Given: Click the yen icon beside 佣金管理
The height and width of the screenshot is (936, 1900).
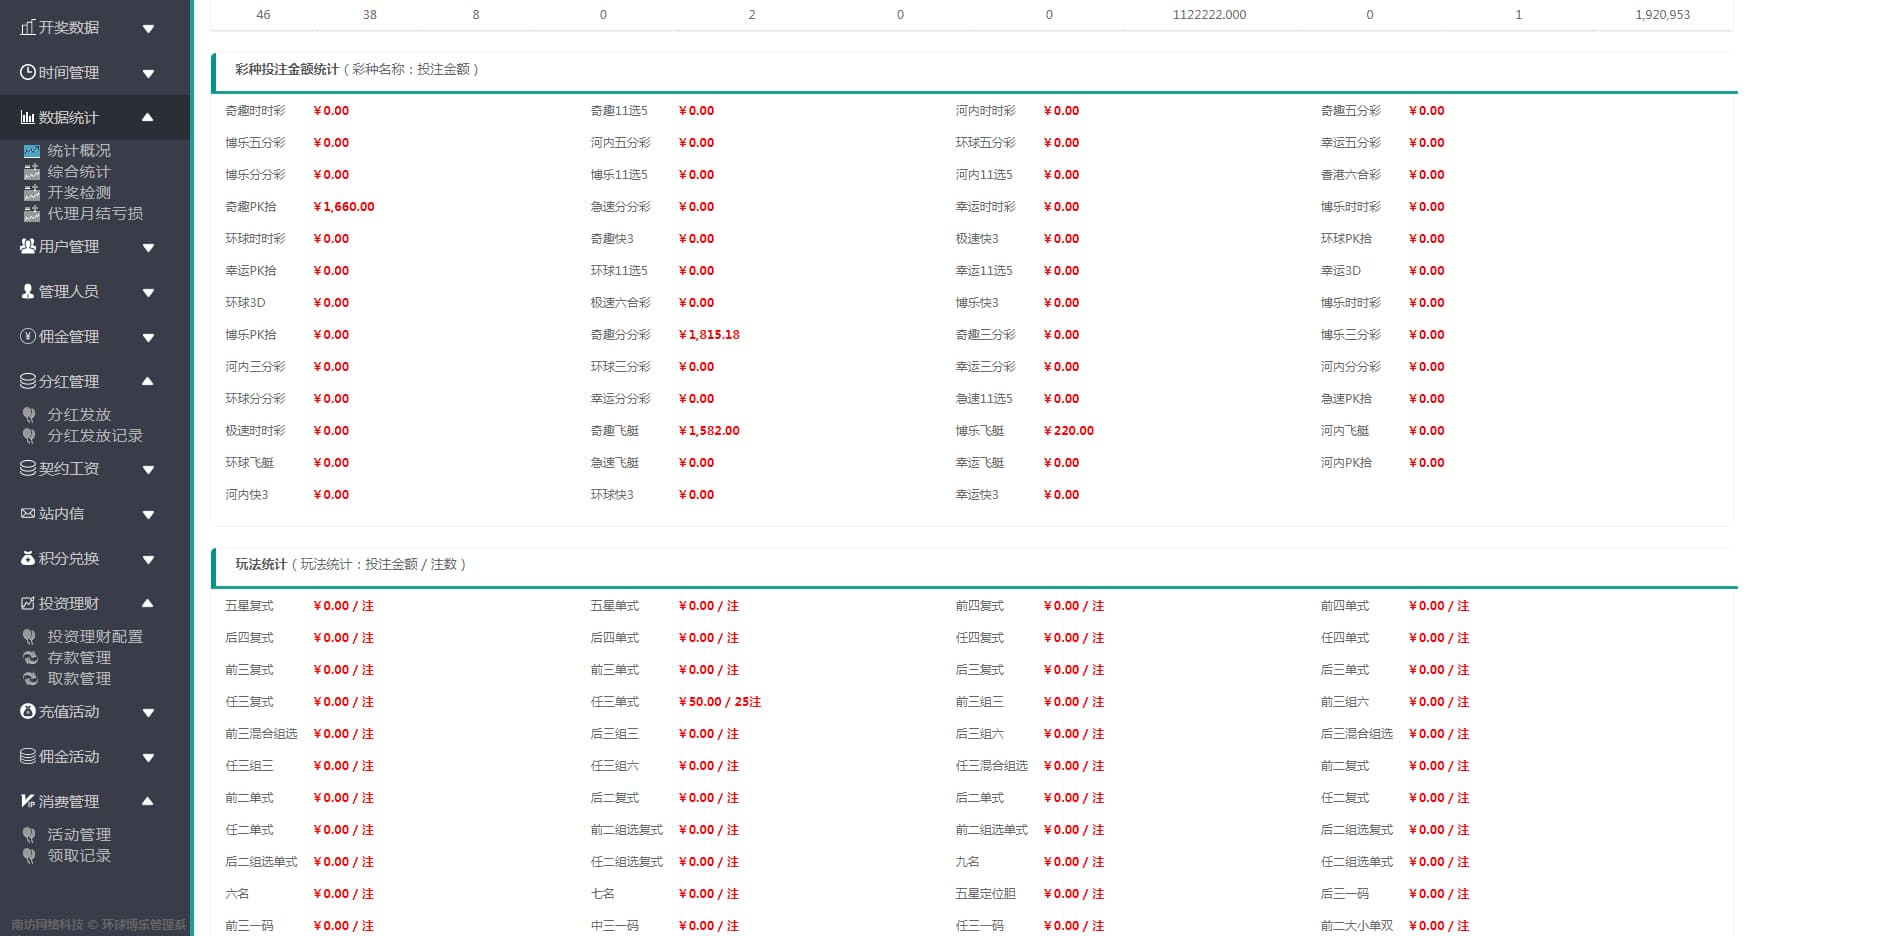Looking at the screenshot, I should tap(28, 336).
